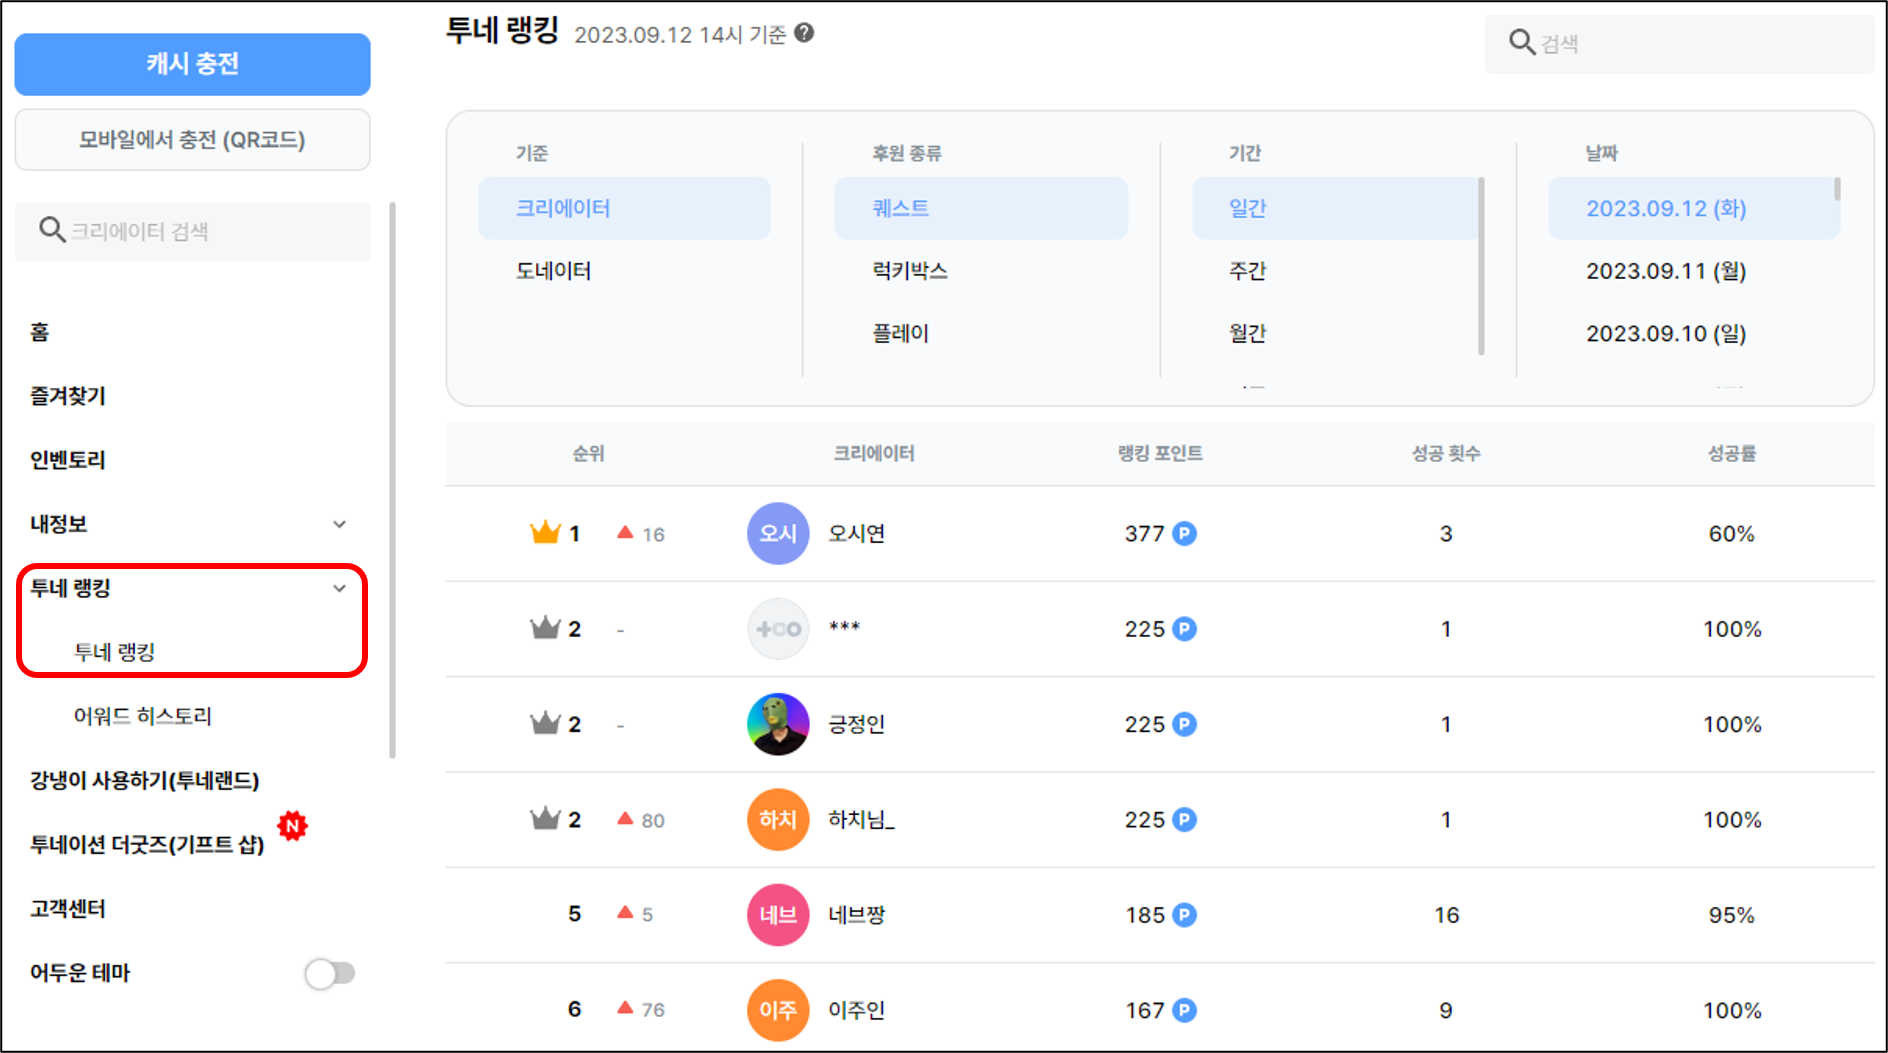The image size is (1888, 1053).
Task: Select 주간 under 기간
Action: (1248, 271)
